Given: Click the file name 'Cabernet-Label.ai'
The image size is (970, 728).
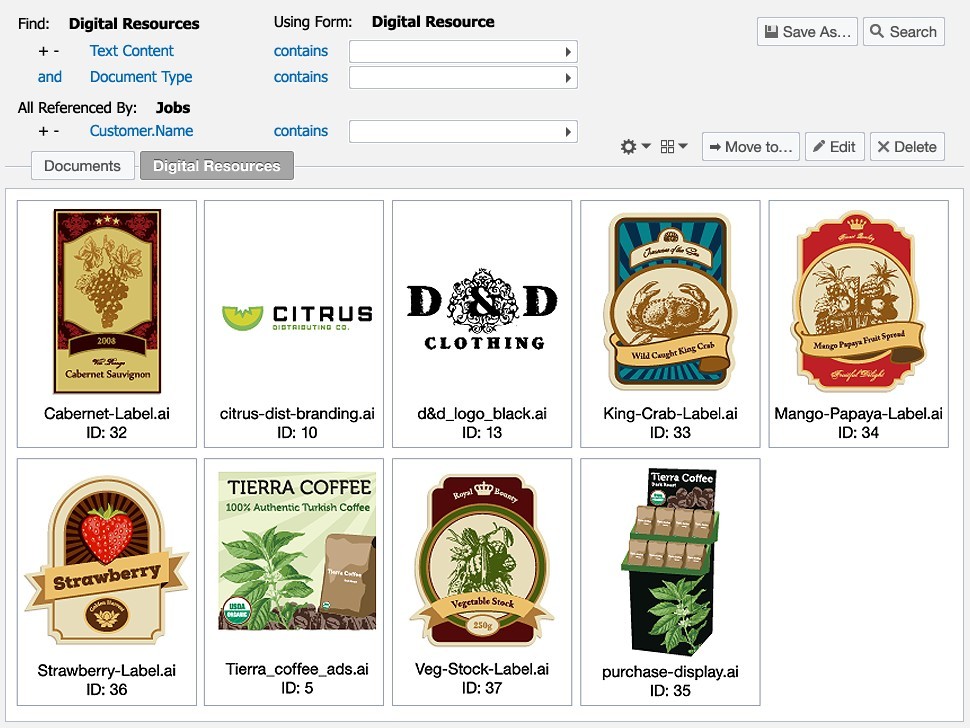Looking at the screenshot, I should pos(106,414).
